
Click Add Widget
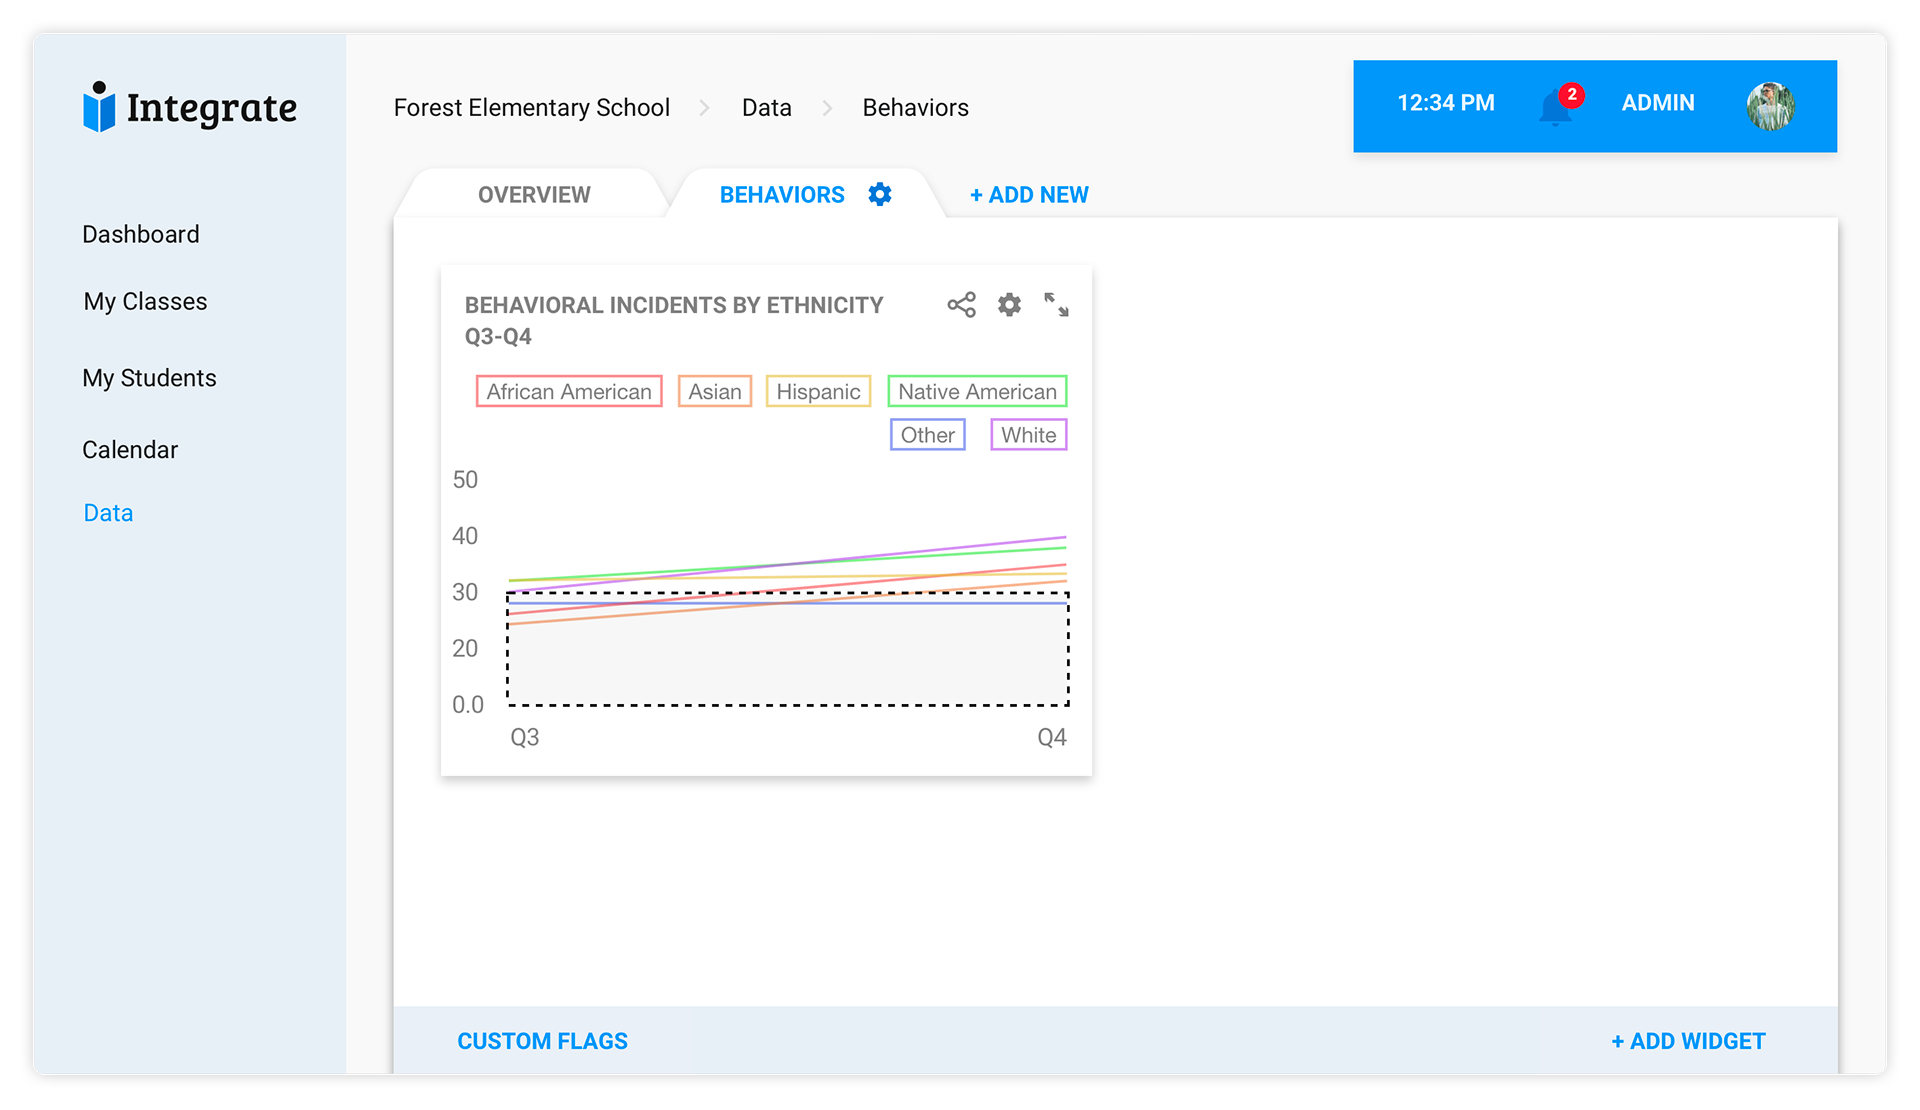click(1687, 1040)
